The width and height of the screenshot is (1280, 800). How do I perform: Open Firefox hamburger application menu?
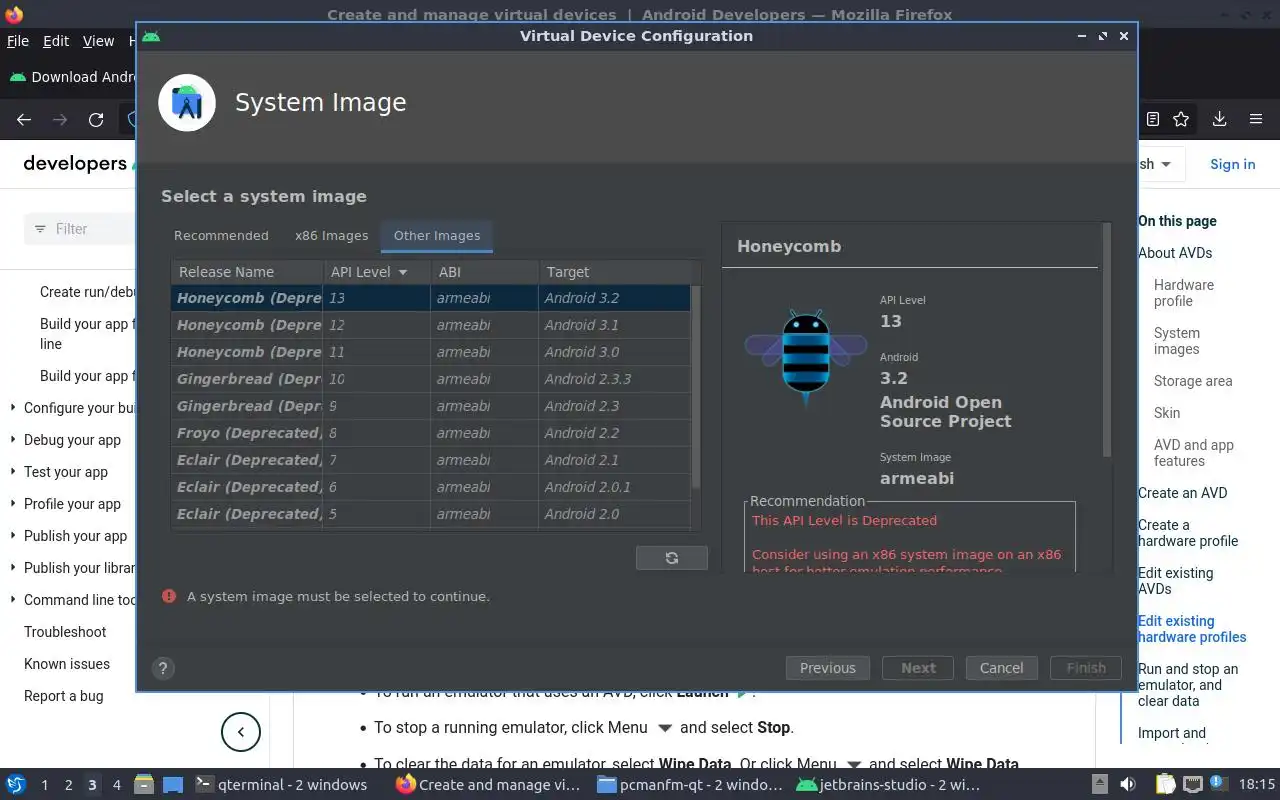(1256, 119)
